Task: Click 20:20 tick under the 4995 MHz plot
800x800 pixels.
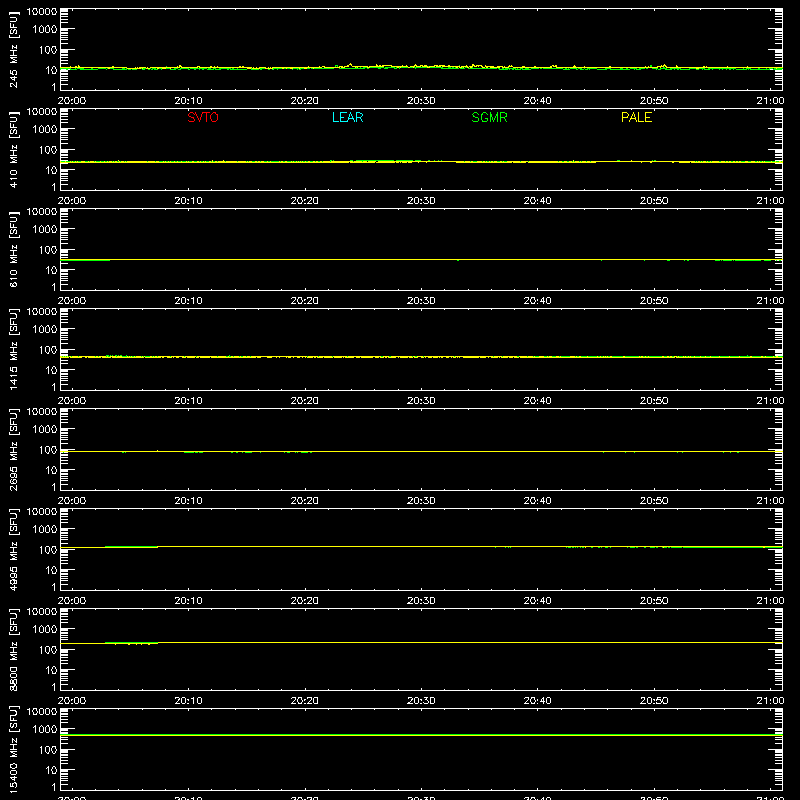Action: 305,601
